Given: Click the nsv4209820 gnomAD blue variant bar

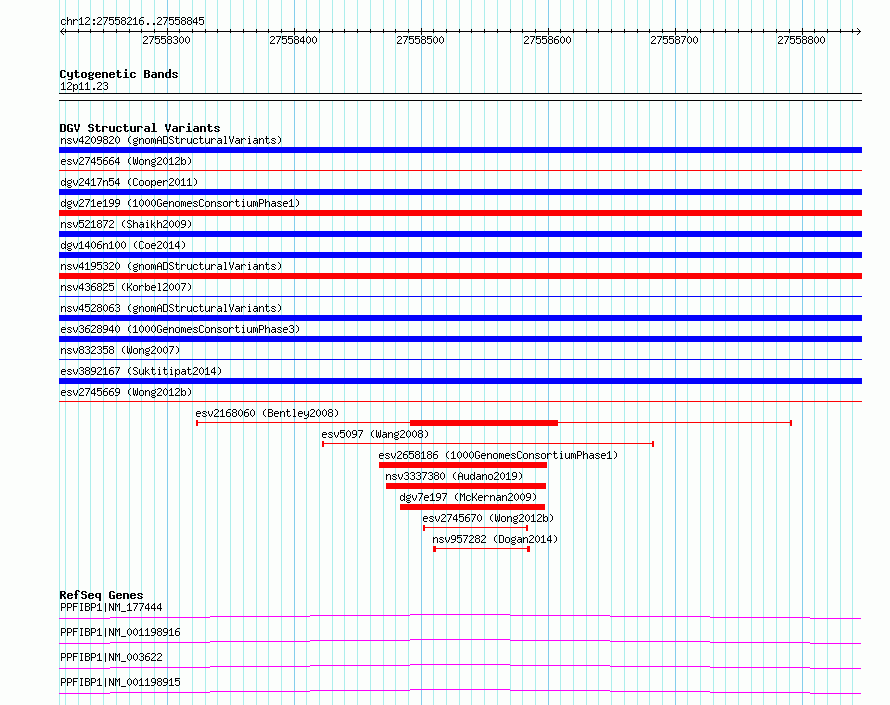Looking at the screenshot, I should [x=460, y=150].
